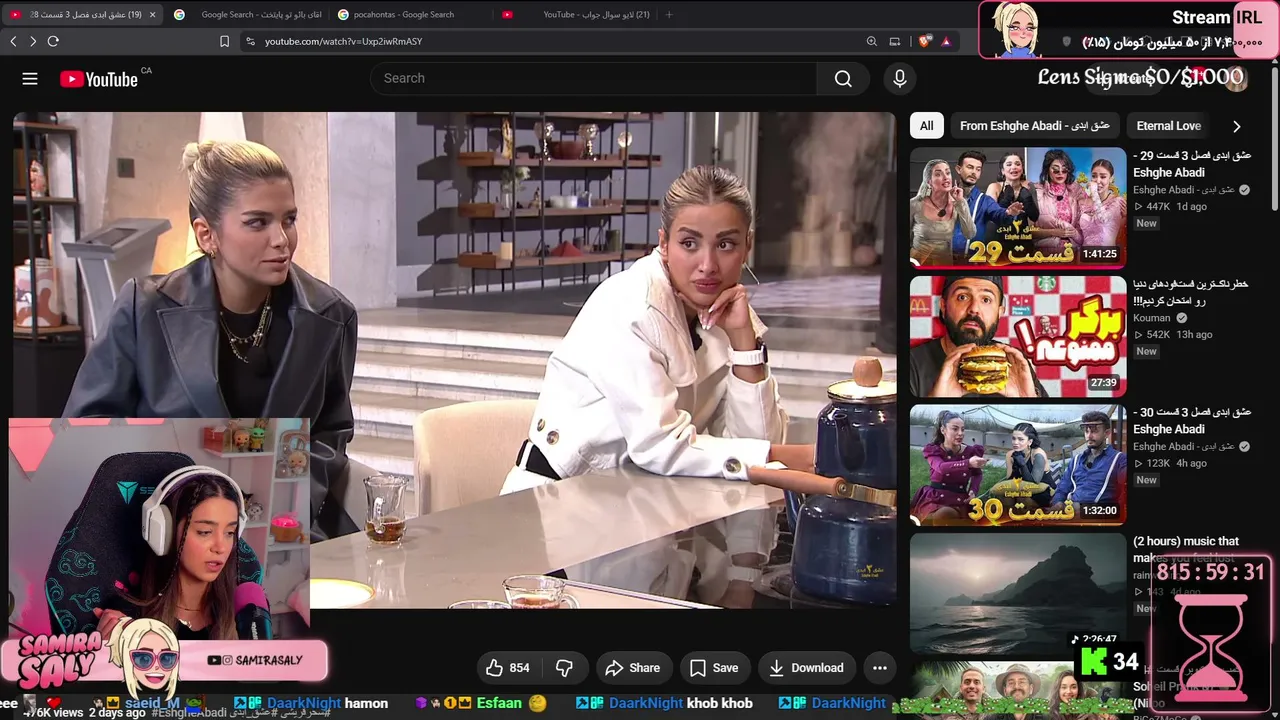Open the episode 30 video title
Image resolution: width=1280 pixels, height=720 pixels.
click(x=1192, y=420)
